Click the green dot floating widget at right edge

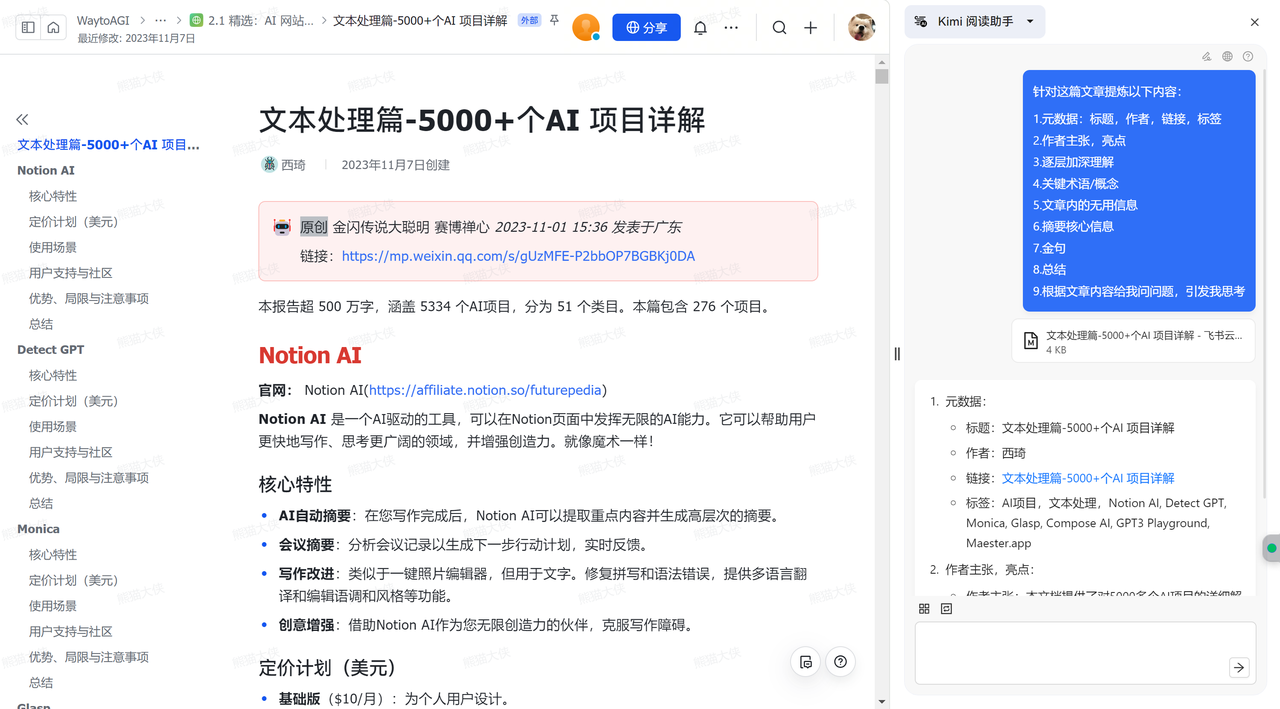[x=1272, y=548]
